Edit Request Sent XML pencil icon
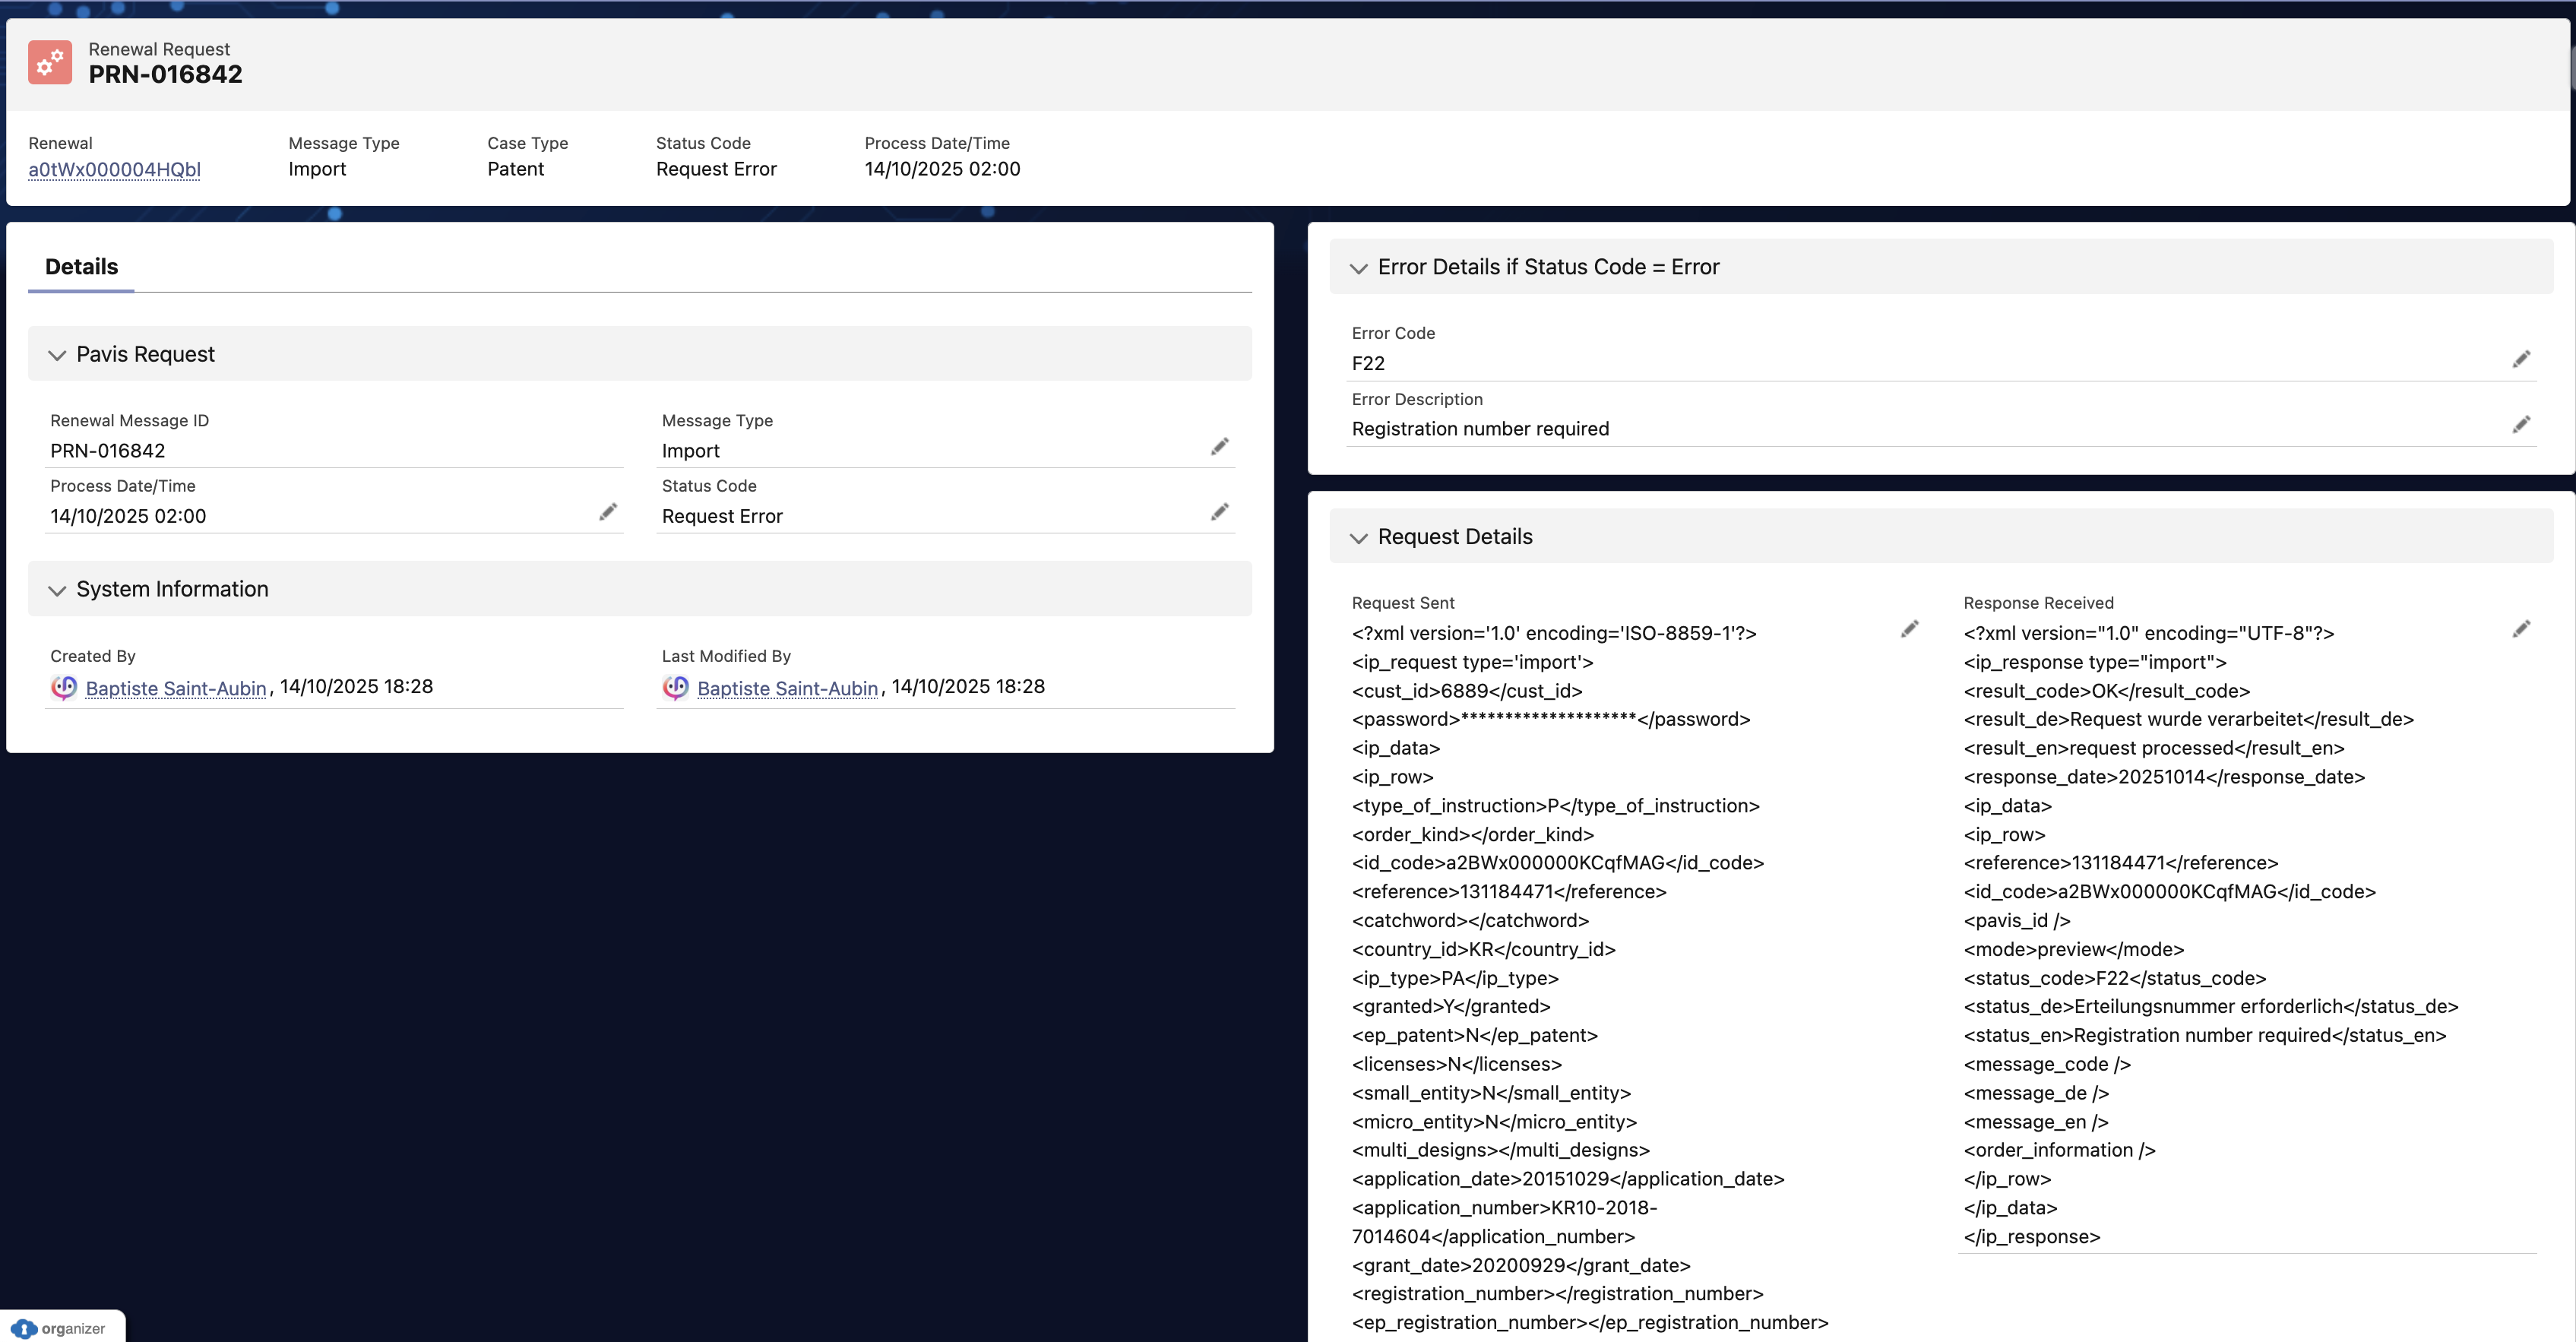 point(1909,629)
